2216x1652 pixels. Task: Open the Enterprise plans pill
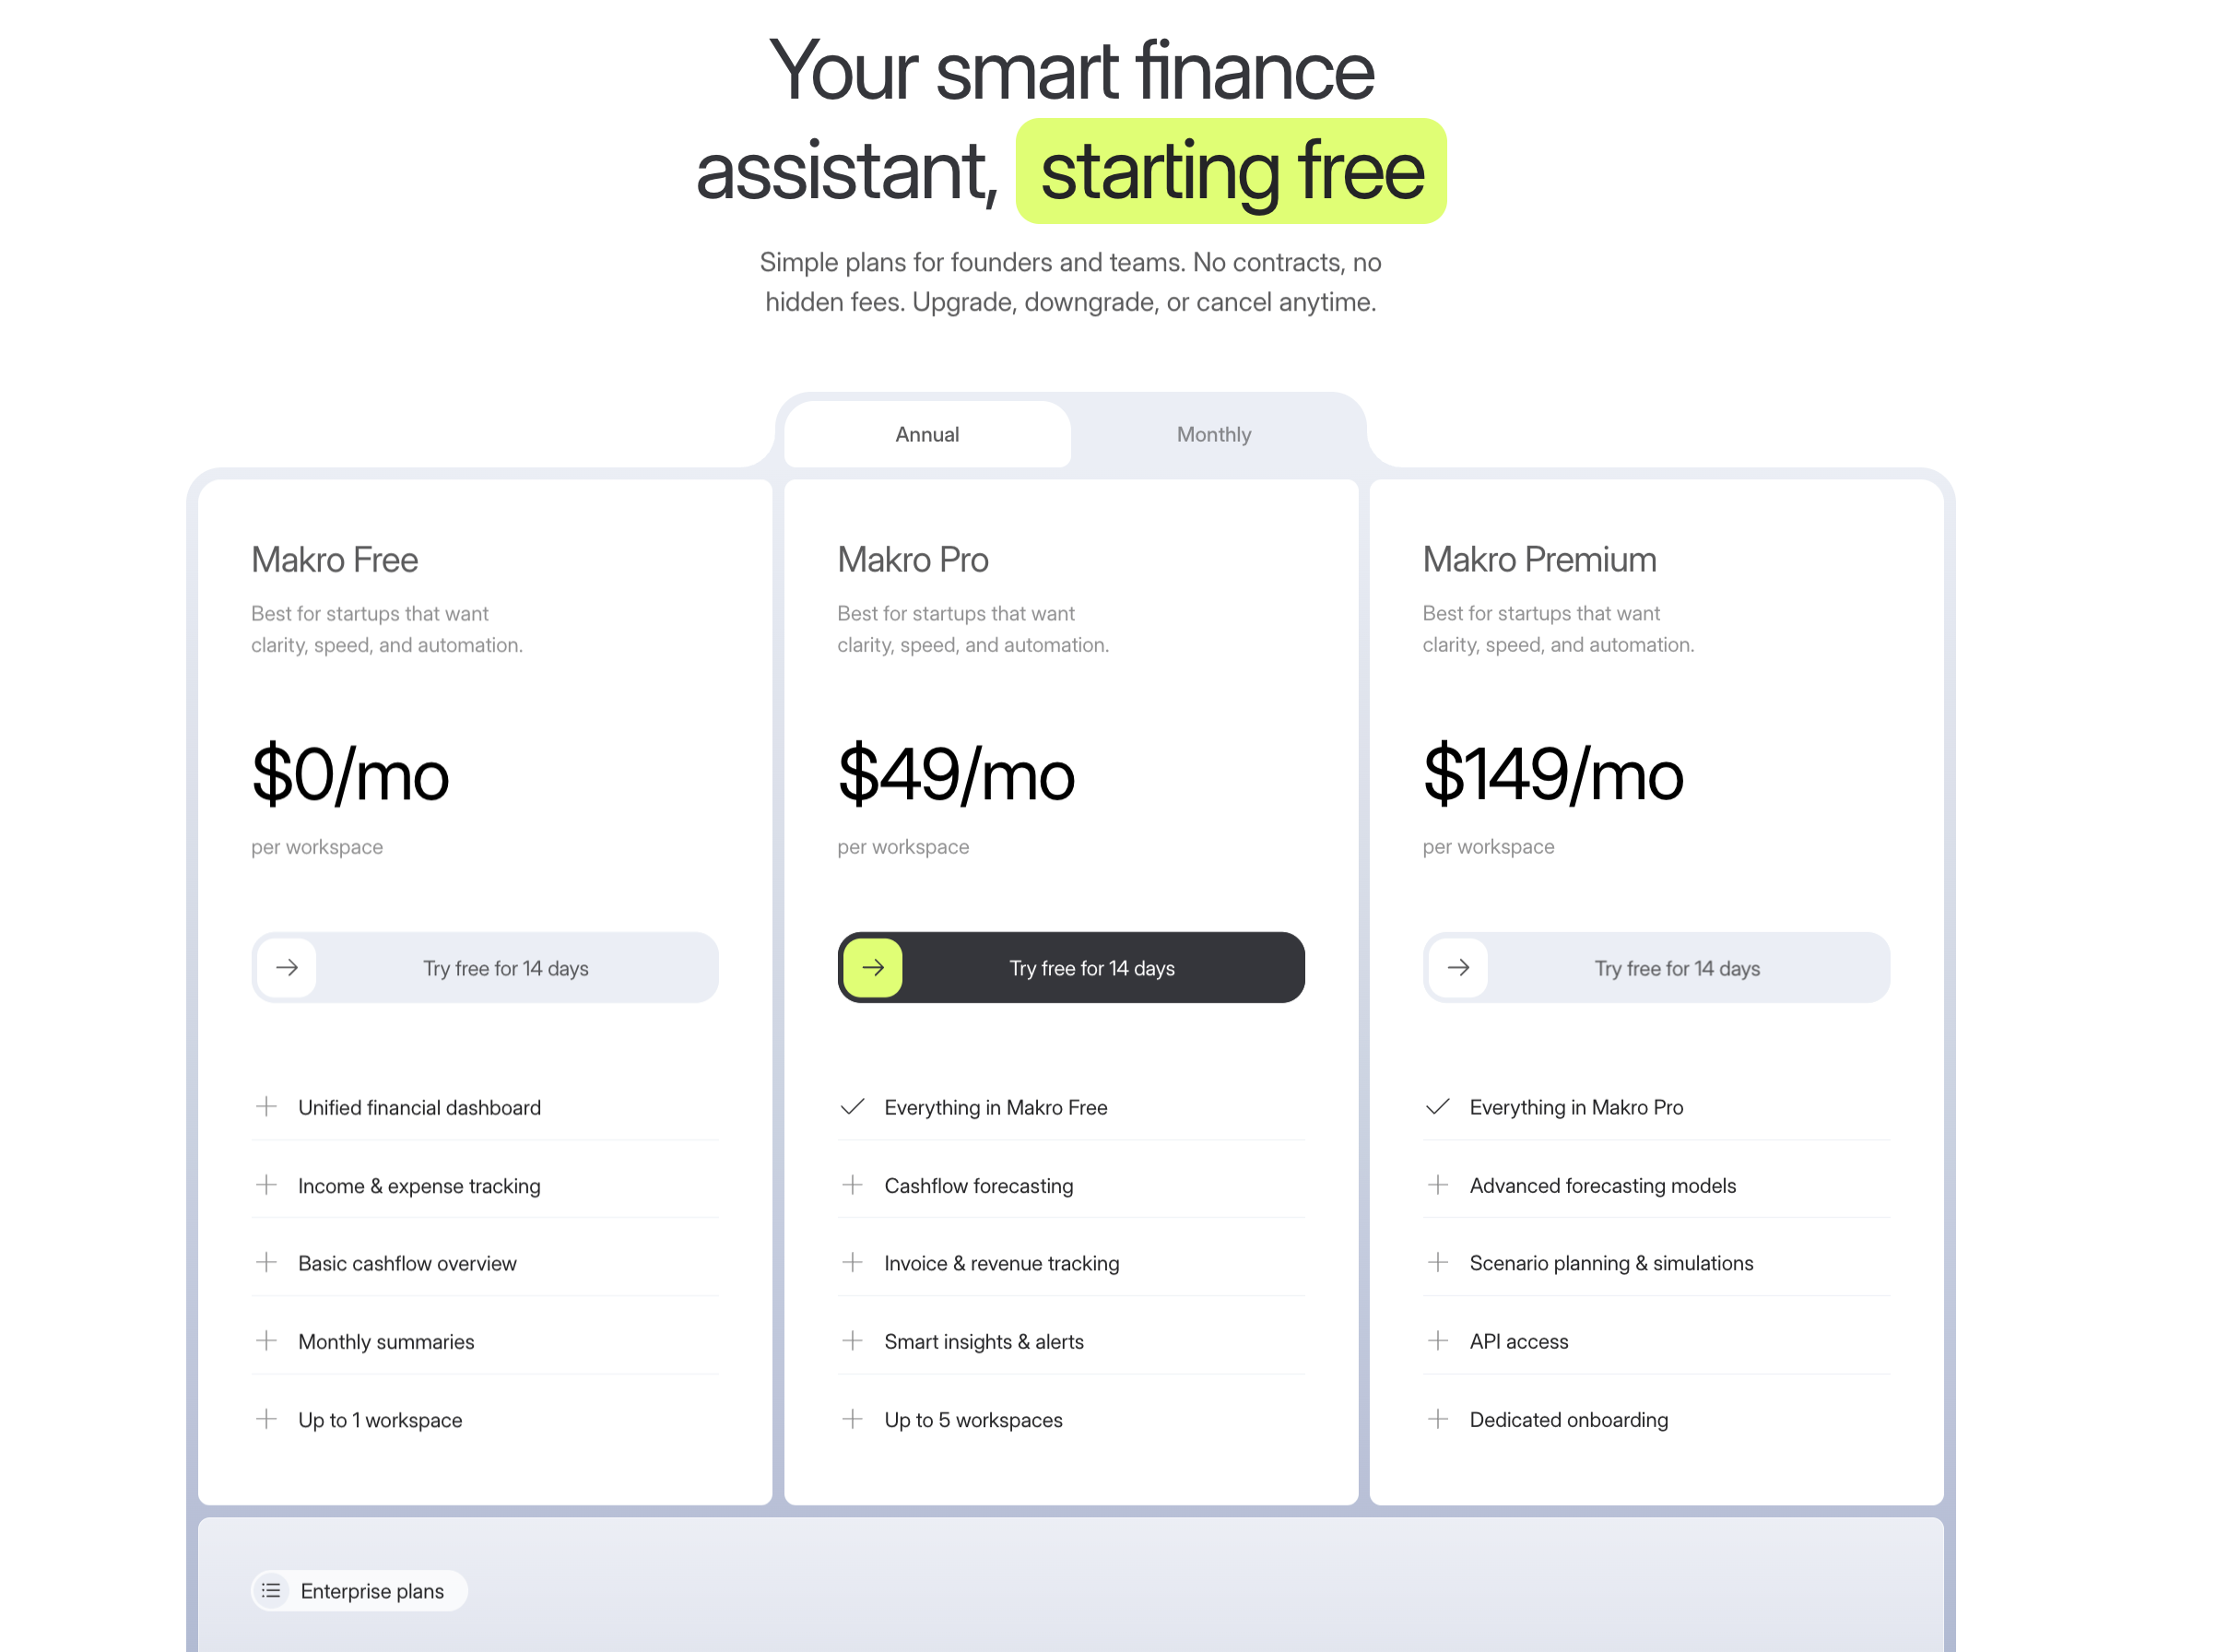(371, 1590)
